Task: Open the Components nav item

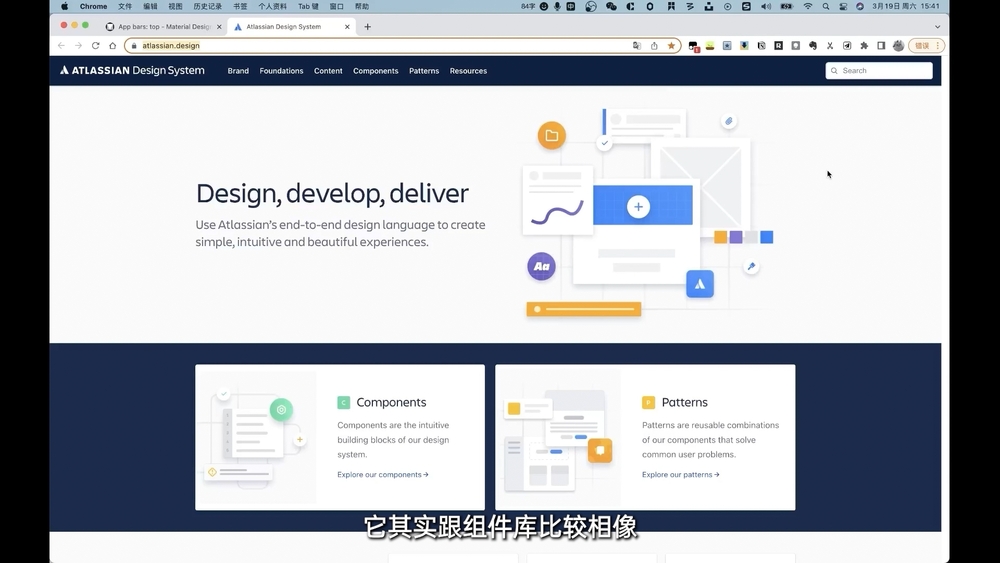Action: (x=376, y=71)
